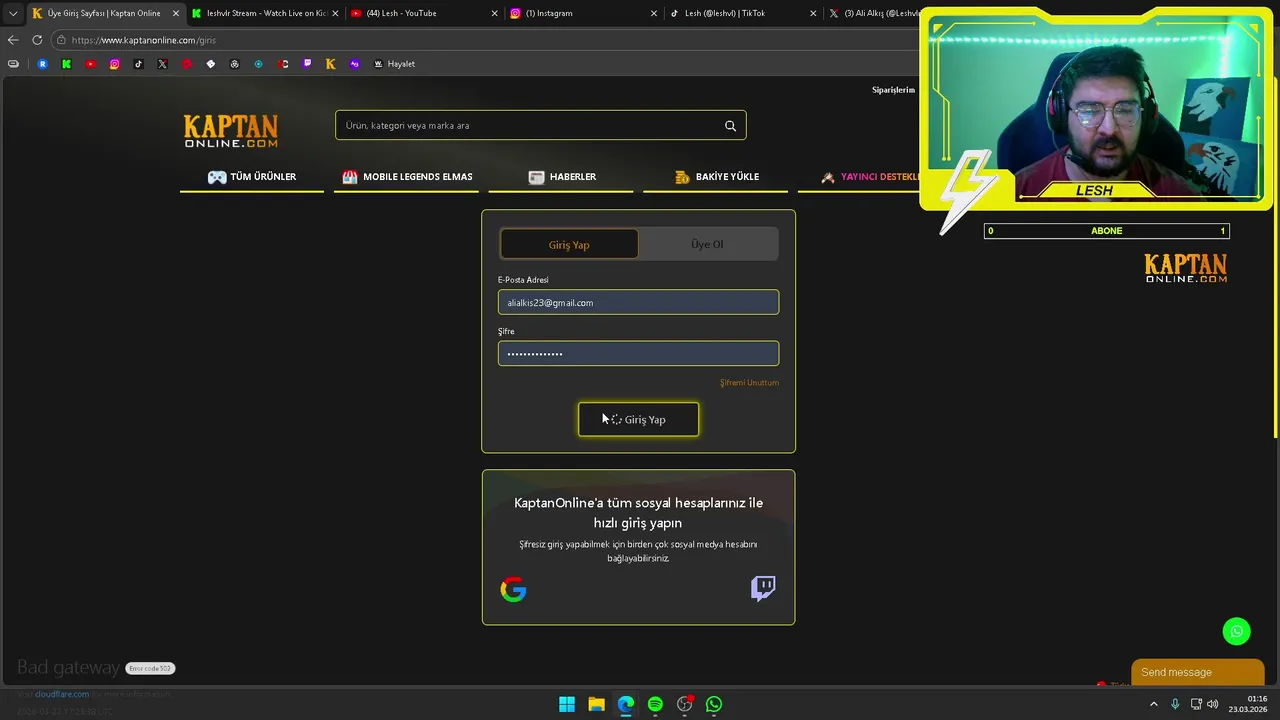Screen dimensions: 1280x720
Task: Open Tüm Ürünler menu
Action: click(x=252, y=177)
